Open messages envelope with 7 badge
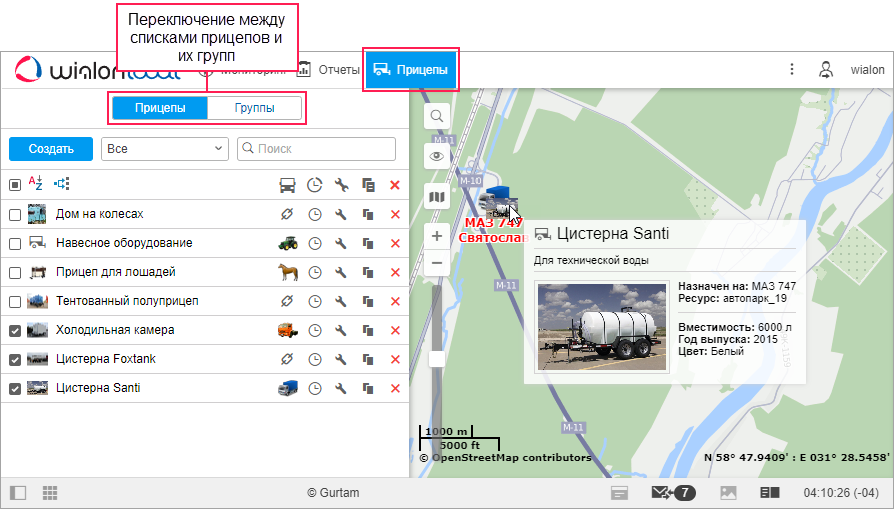 pos(673,493)
